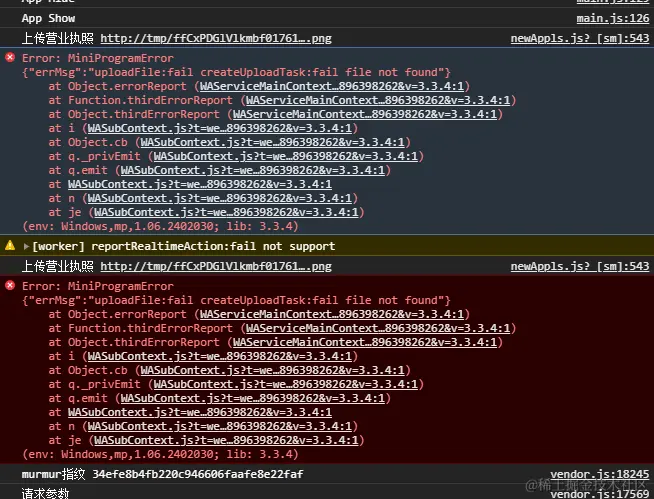Select '[worker] reportRealtimeAction:fail not support' text
This screenshot has width=654, height=499.
pos(184,246)
